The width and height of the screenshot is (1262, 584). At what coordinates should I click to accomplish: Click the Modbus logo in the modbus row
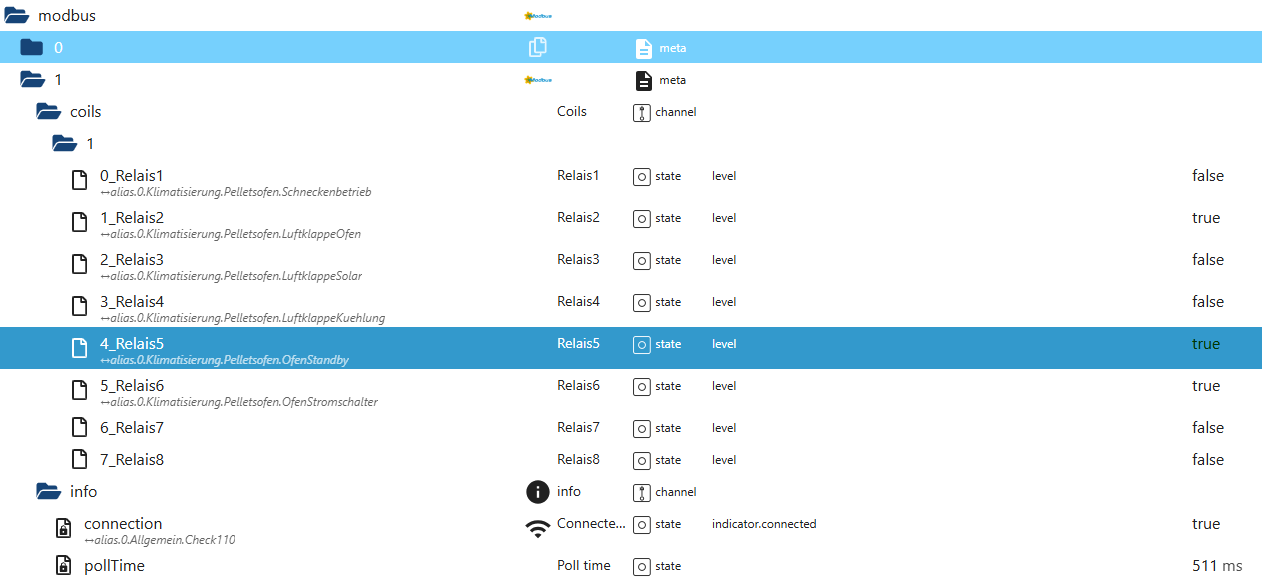(538, 16)
